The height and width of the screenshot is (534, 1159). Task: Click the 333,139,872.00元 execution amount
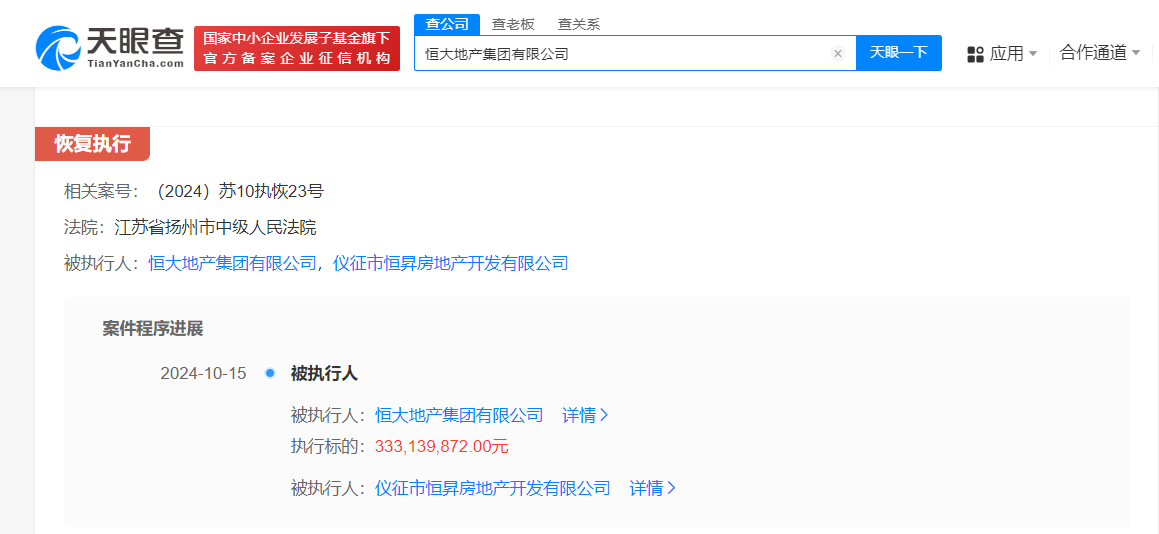point(441,446)
